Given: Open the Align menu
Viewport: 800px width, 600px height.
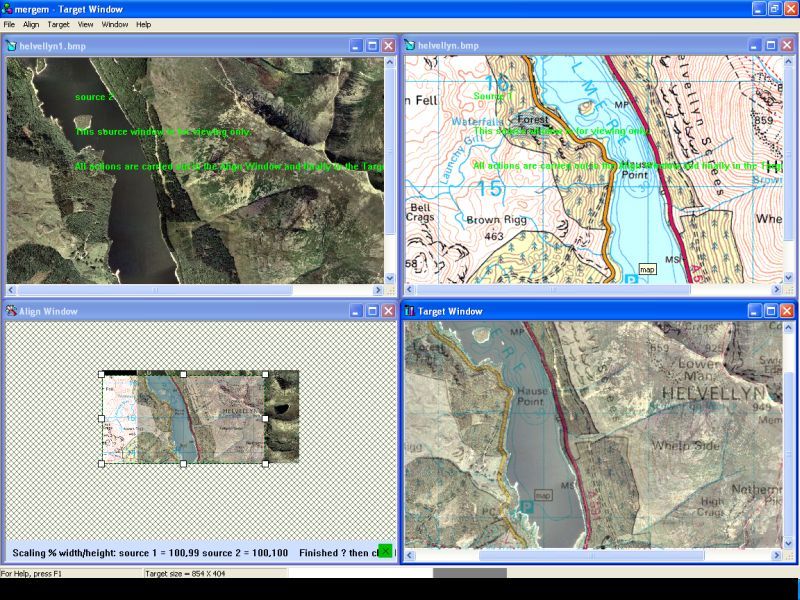Looking at the screenshot, I should pyautogui.click(x=31, y=24).
